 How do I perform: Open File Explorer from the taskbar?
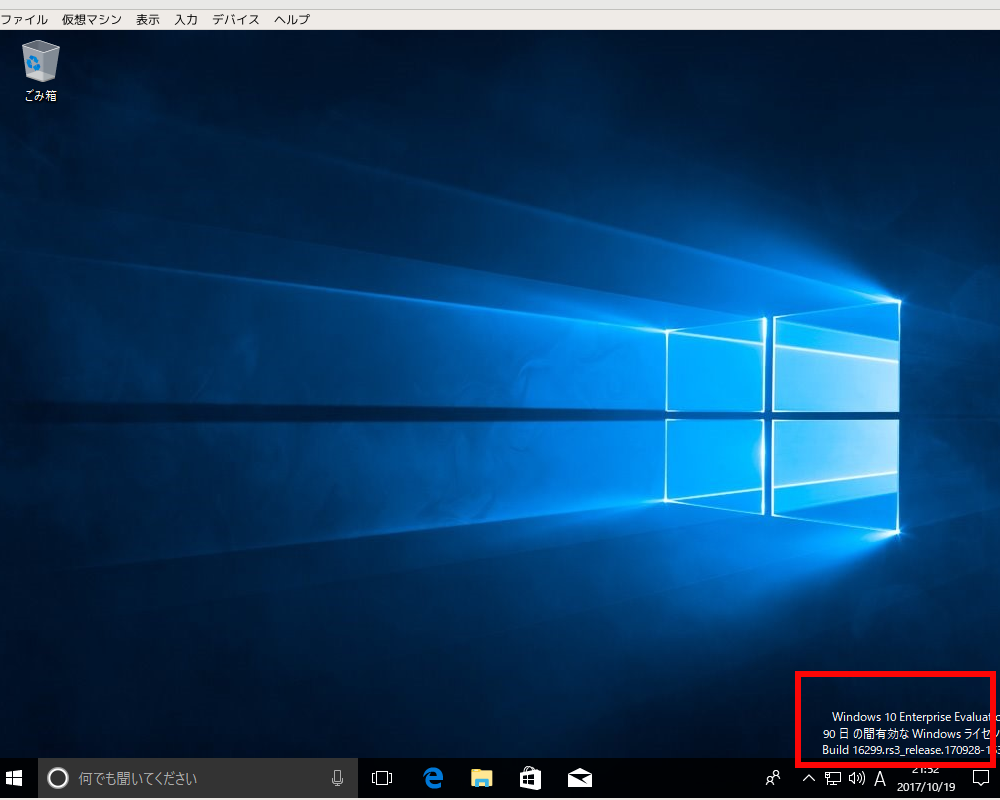pyautogui.click(x=482, y=778)
